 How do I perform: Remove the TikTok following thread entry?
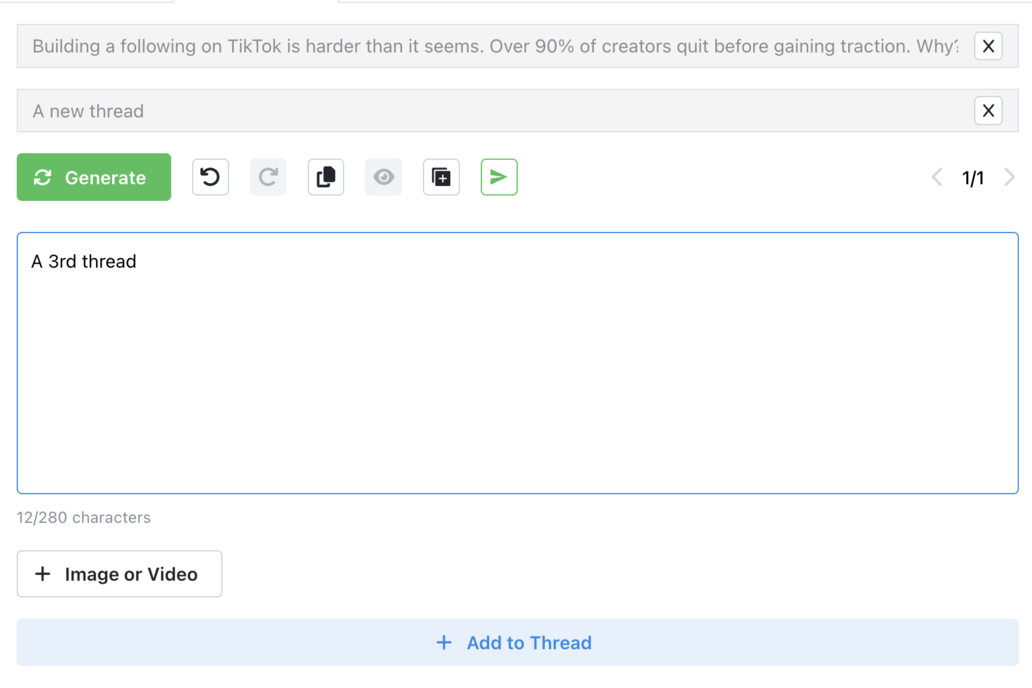(x=988, y=46)
